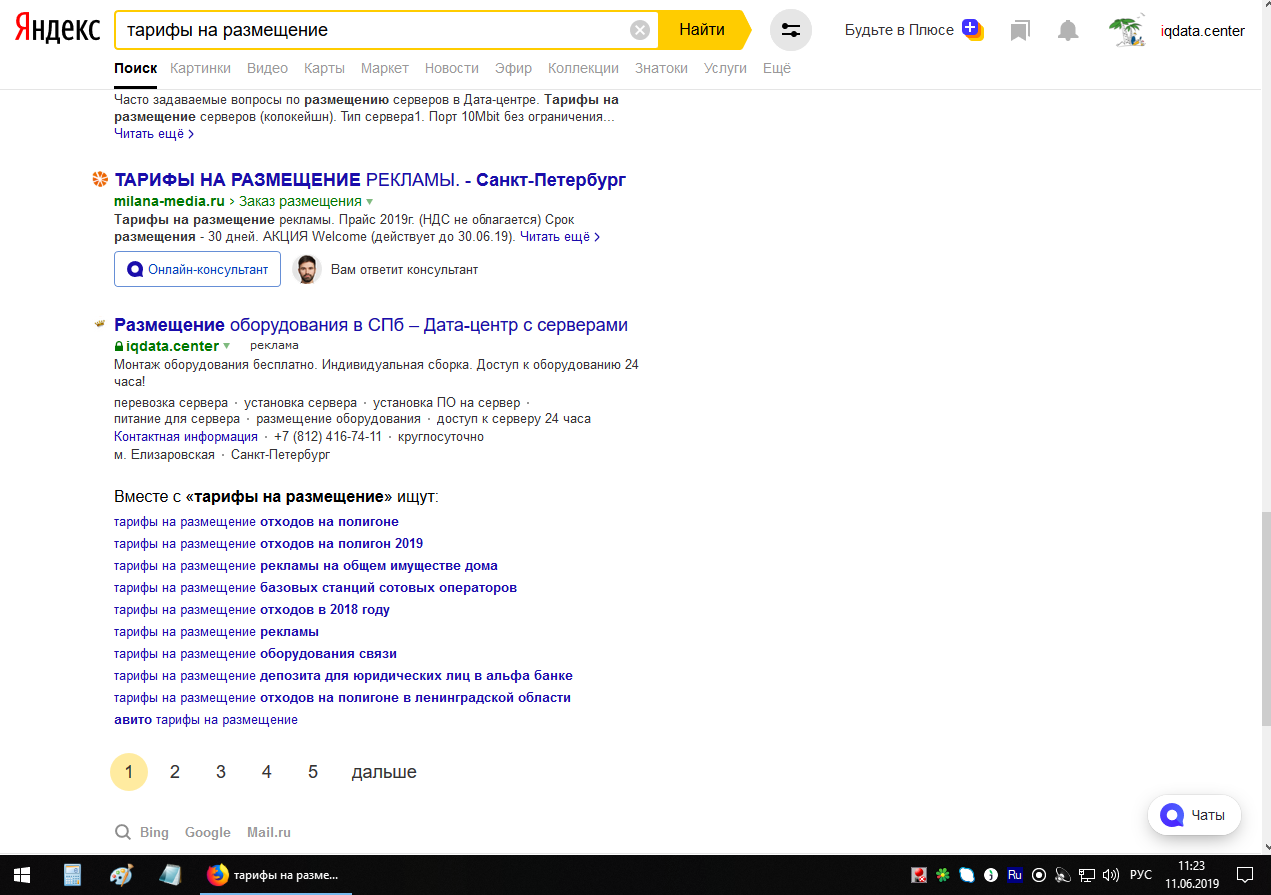This screenshot has height=895, width=1271.
Task: Open the Windows Start menu
Action: coord(21,875)
